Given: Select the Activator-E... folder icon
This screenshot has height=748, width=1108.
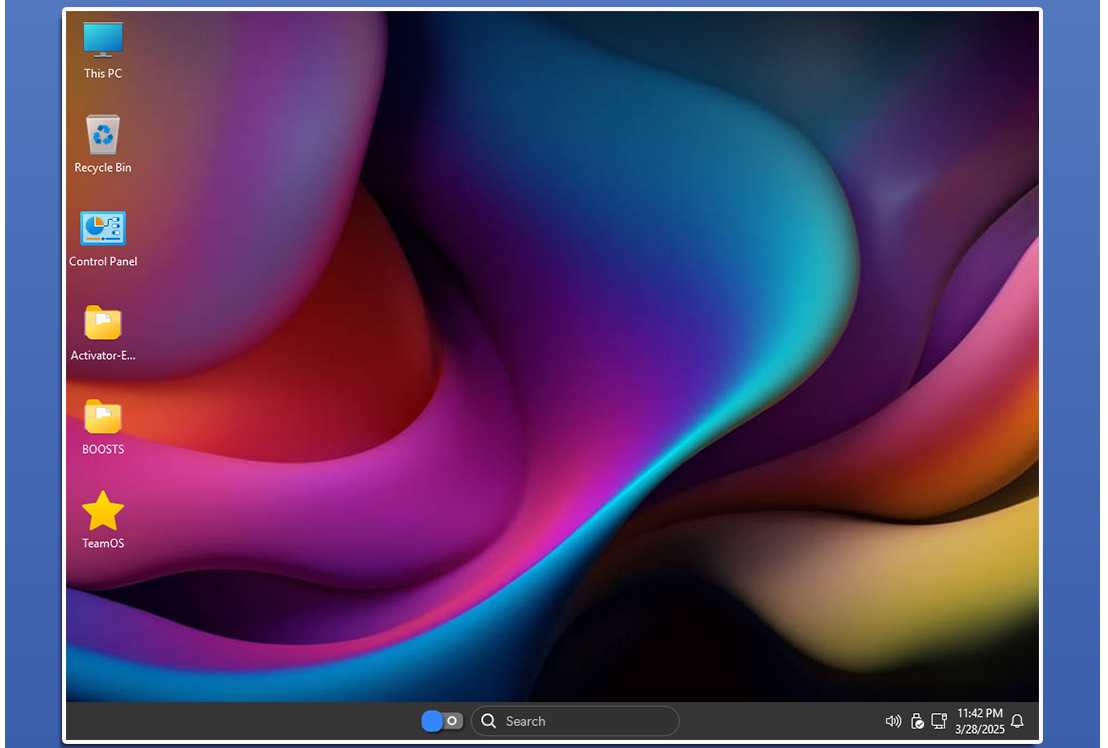Looking at the screenshot, I should pos(103,323).
